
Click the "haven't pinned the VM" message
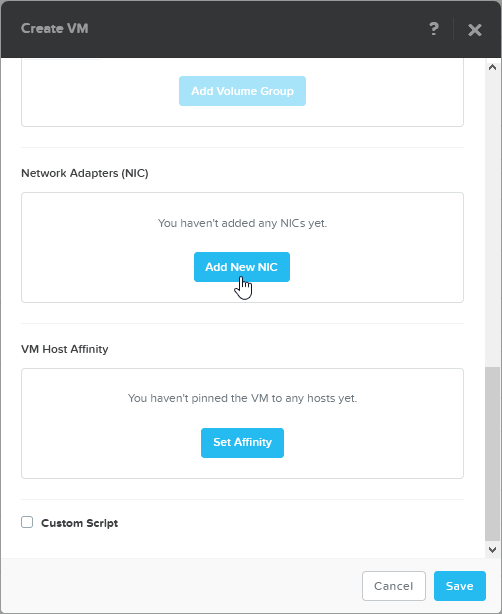(x=242, y=398)
